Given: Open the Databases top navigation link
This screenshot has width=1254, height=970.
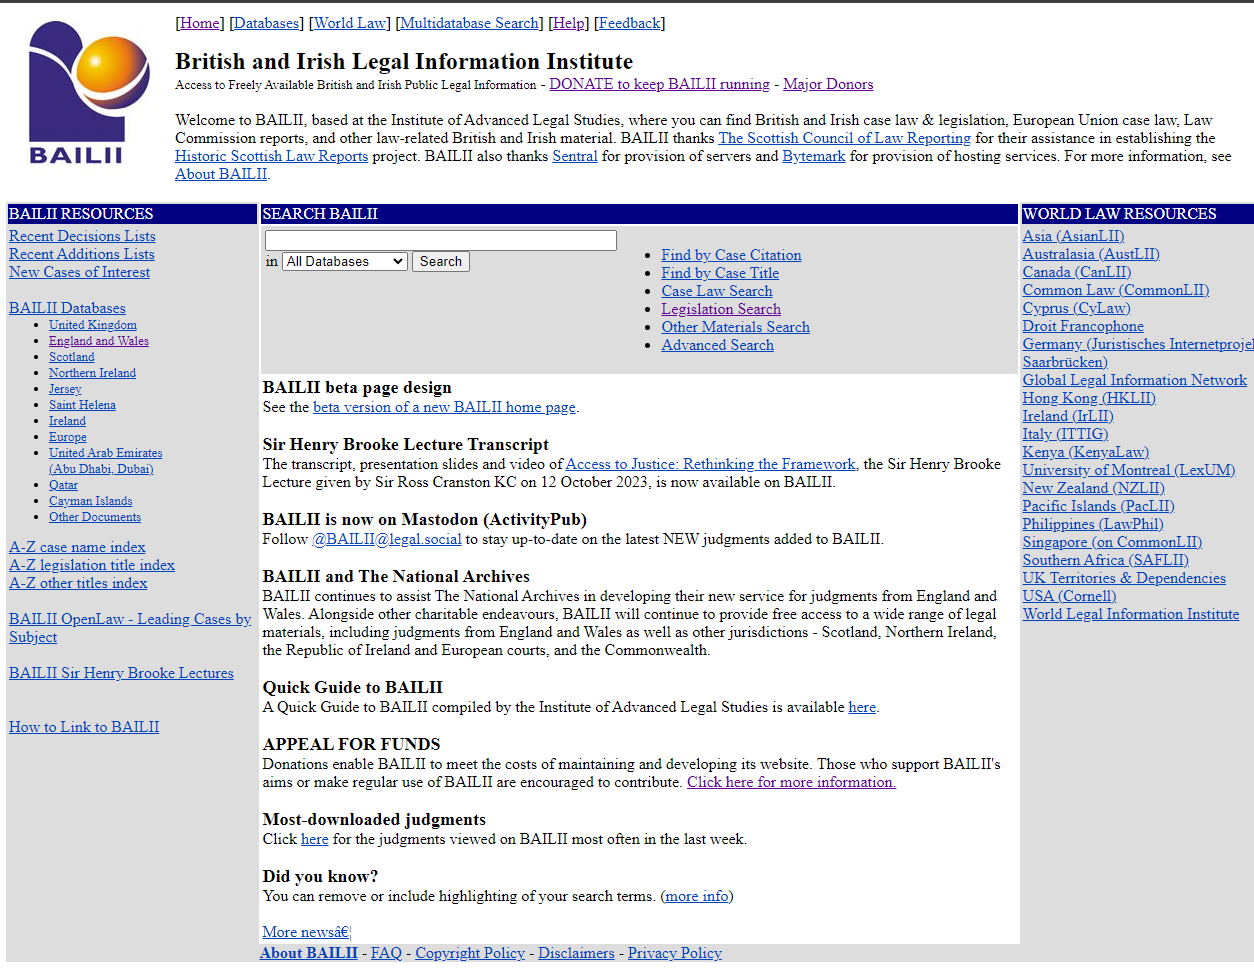Looking at the screenshot, I should point(266,23).
